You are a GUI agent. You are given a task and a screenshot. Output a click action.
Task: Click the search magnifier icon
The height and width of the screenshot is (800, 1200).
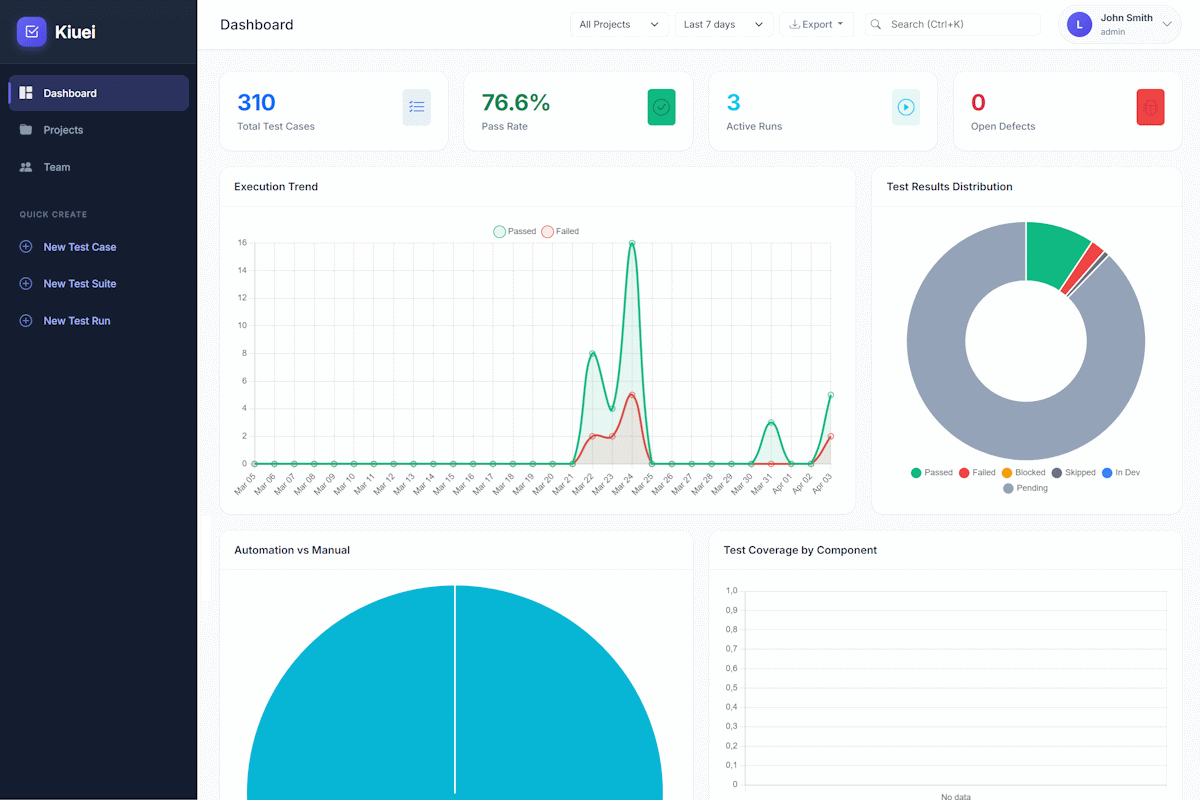(875, 23)
